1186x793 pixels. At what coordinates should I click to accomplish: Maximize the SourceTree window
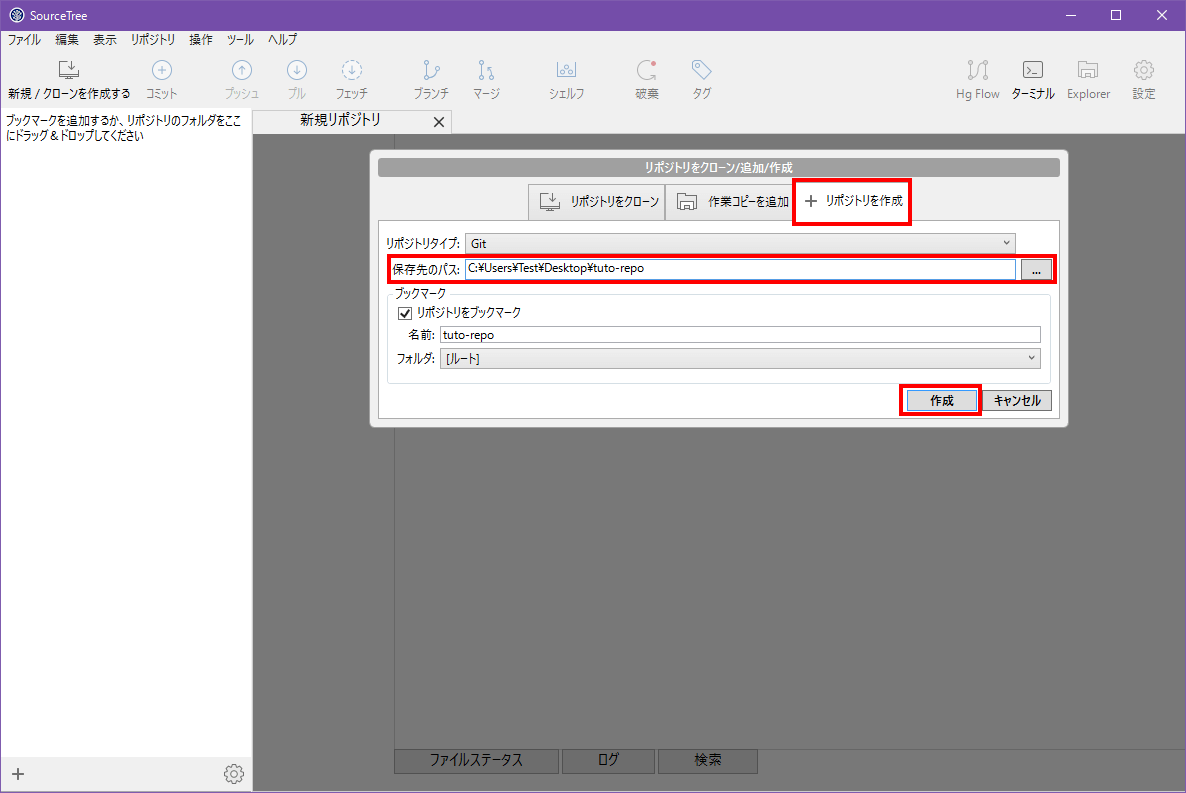click(1116, 15)
